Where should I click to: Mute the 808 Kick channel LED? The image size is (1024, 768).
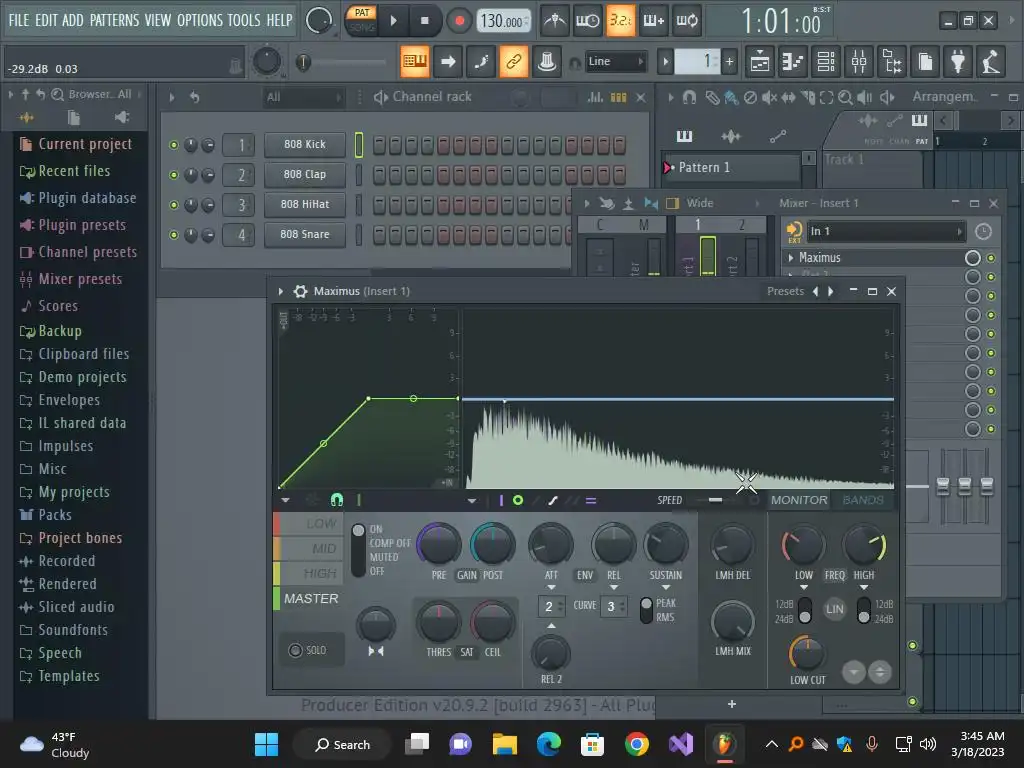pyautogui.click(x=174, y=145)
